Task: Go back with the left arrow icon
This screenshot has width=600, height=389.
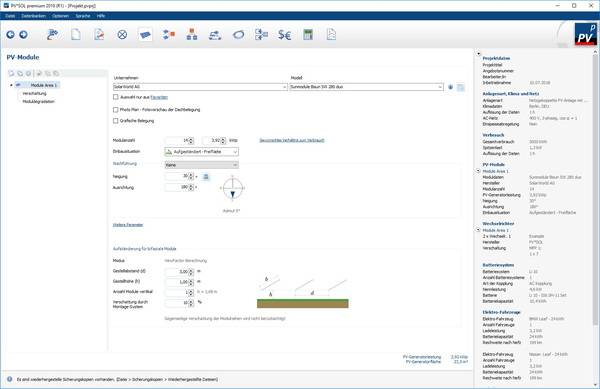Action: point(10,35)
